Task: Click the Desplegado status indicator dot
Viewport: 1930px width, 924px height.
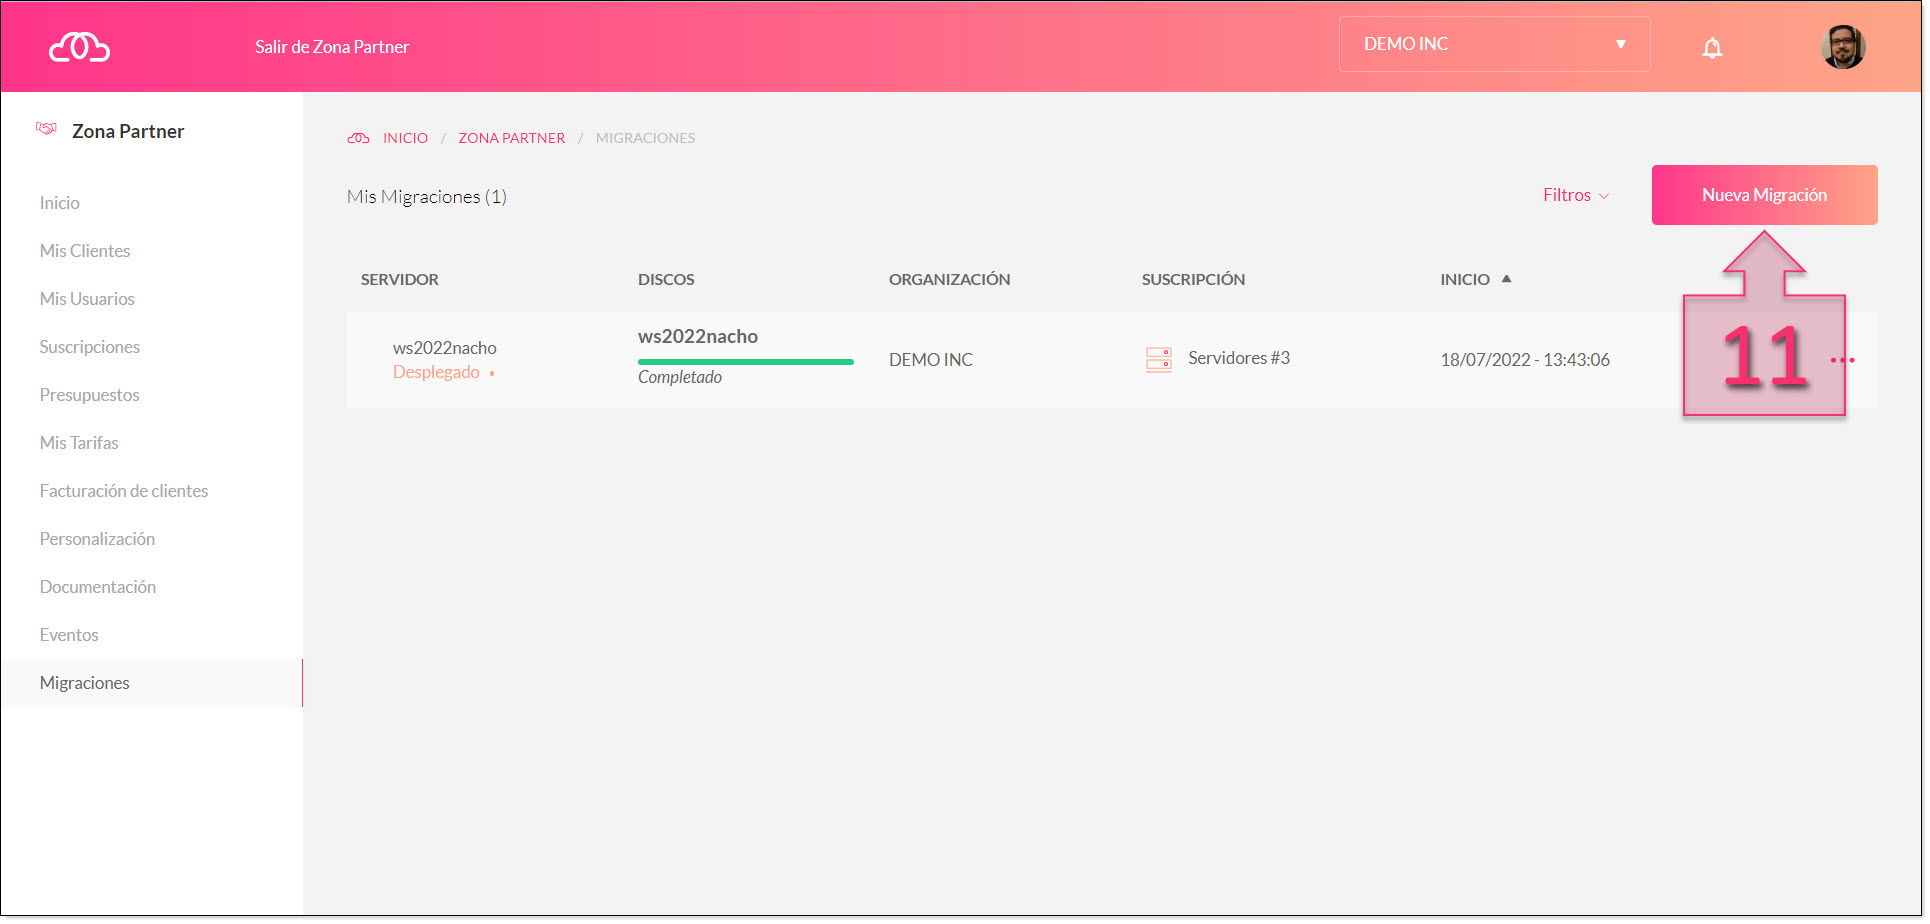Action: 491,372
